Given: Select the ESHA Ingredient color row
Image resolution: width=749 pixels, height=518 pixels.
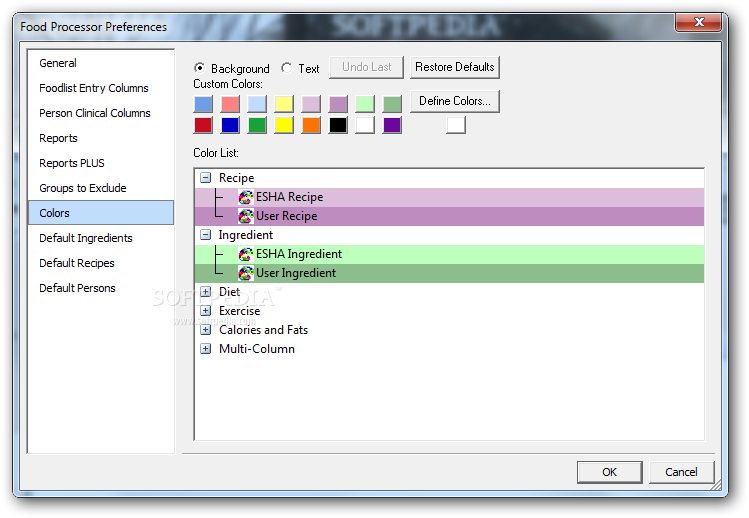Looking at the screenshot, I should [x=449, y=254].
